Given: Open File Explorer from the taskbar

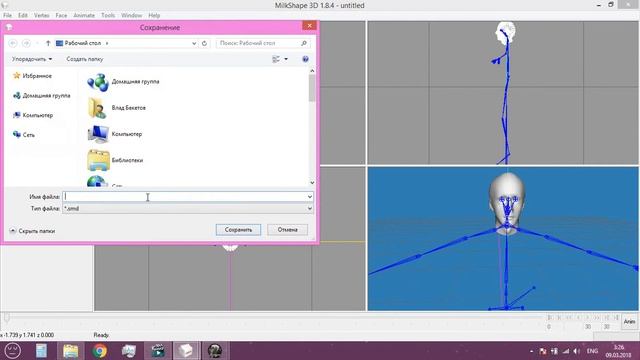Looking at the screenshot, I should click(x=71, y=351).
